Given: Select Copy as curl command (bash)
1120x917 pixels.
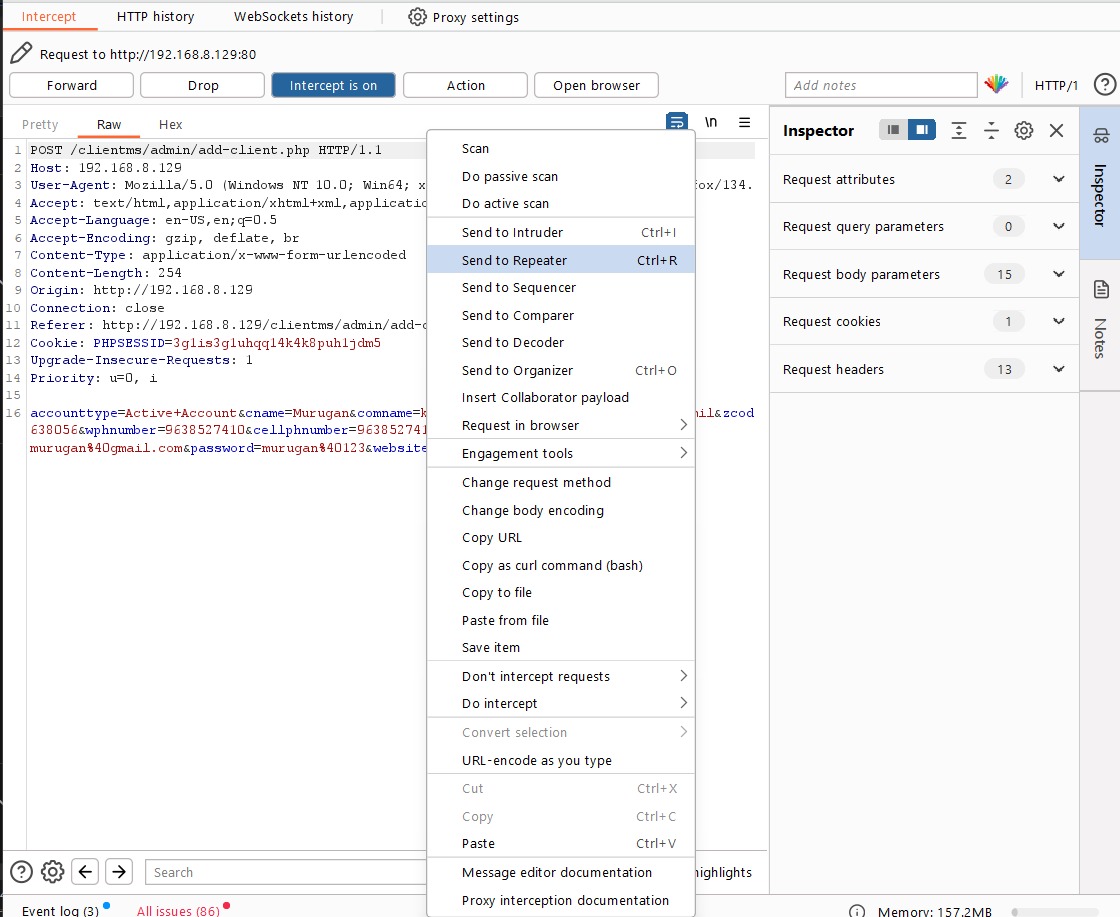Looking at the screenshot, I should 561,565.
